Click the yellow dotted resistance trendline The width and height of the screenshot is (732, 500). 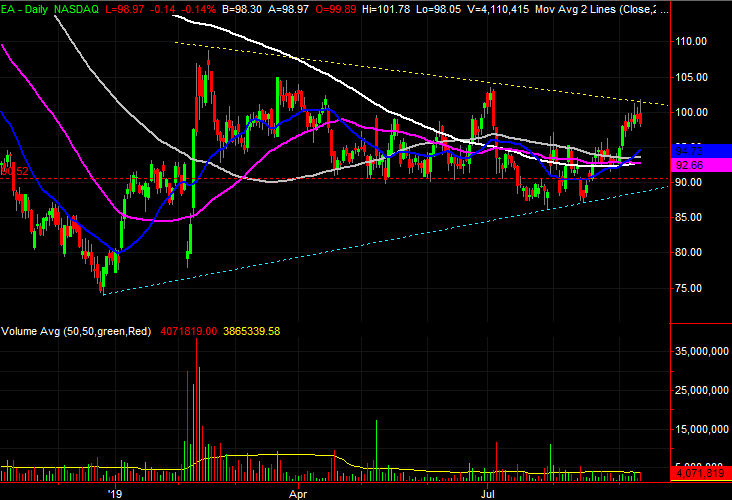[420, 73]
